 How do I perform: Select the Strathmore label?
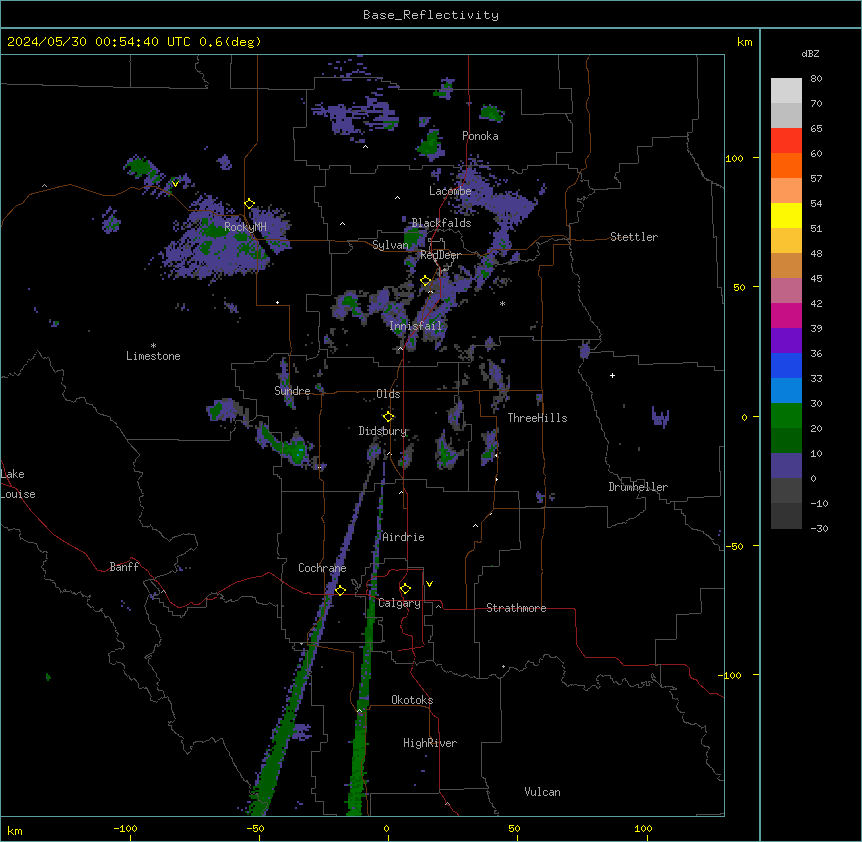[x=516, y=608]
